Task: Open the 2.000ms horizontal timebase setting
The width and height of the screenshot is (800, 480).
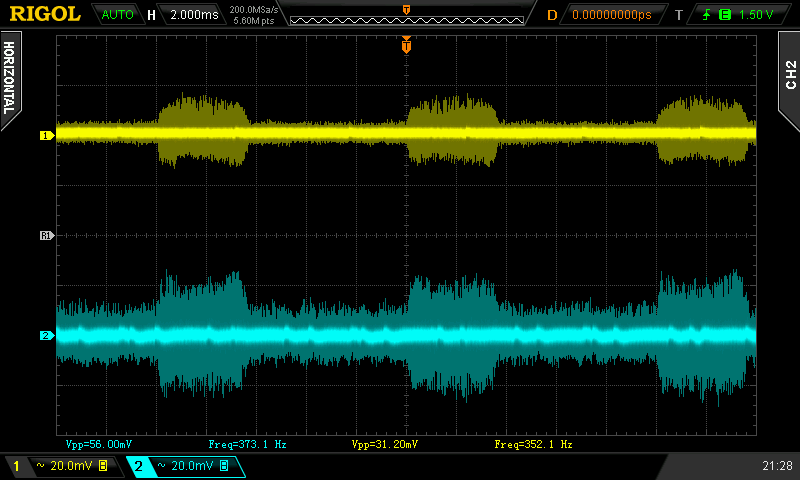Action: [x=193, y=15]
